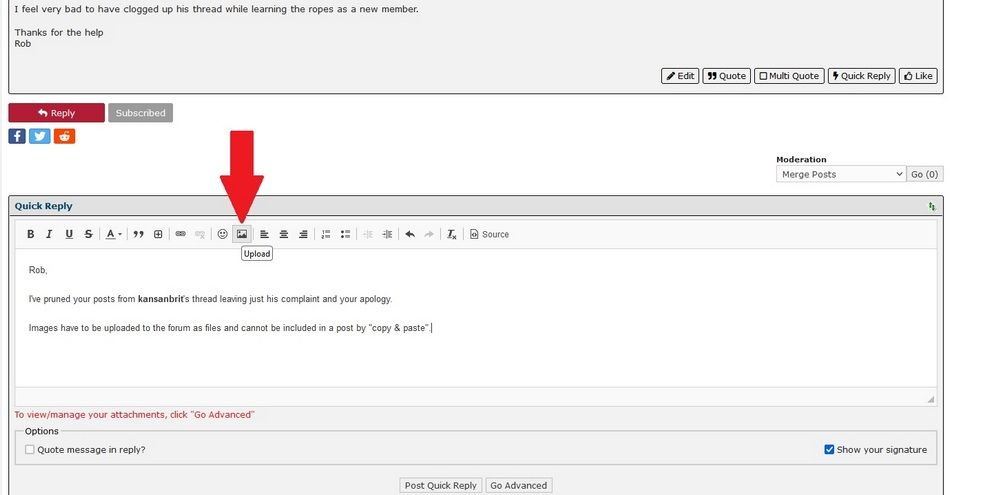Click the Upload image icon

click(x=242, y=234)
